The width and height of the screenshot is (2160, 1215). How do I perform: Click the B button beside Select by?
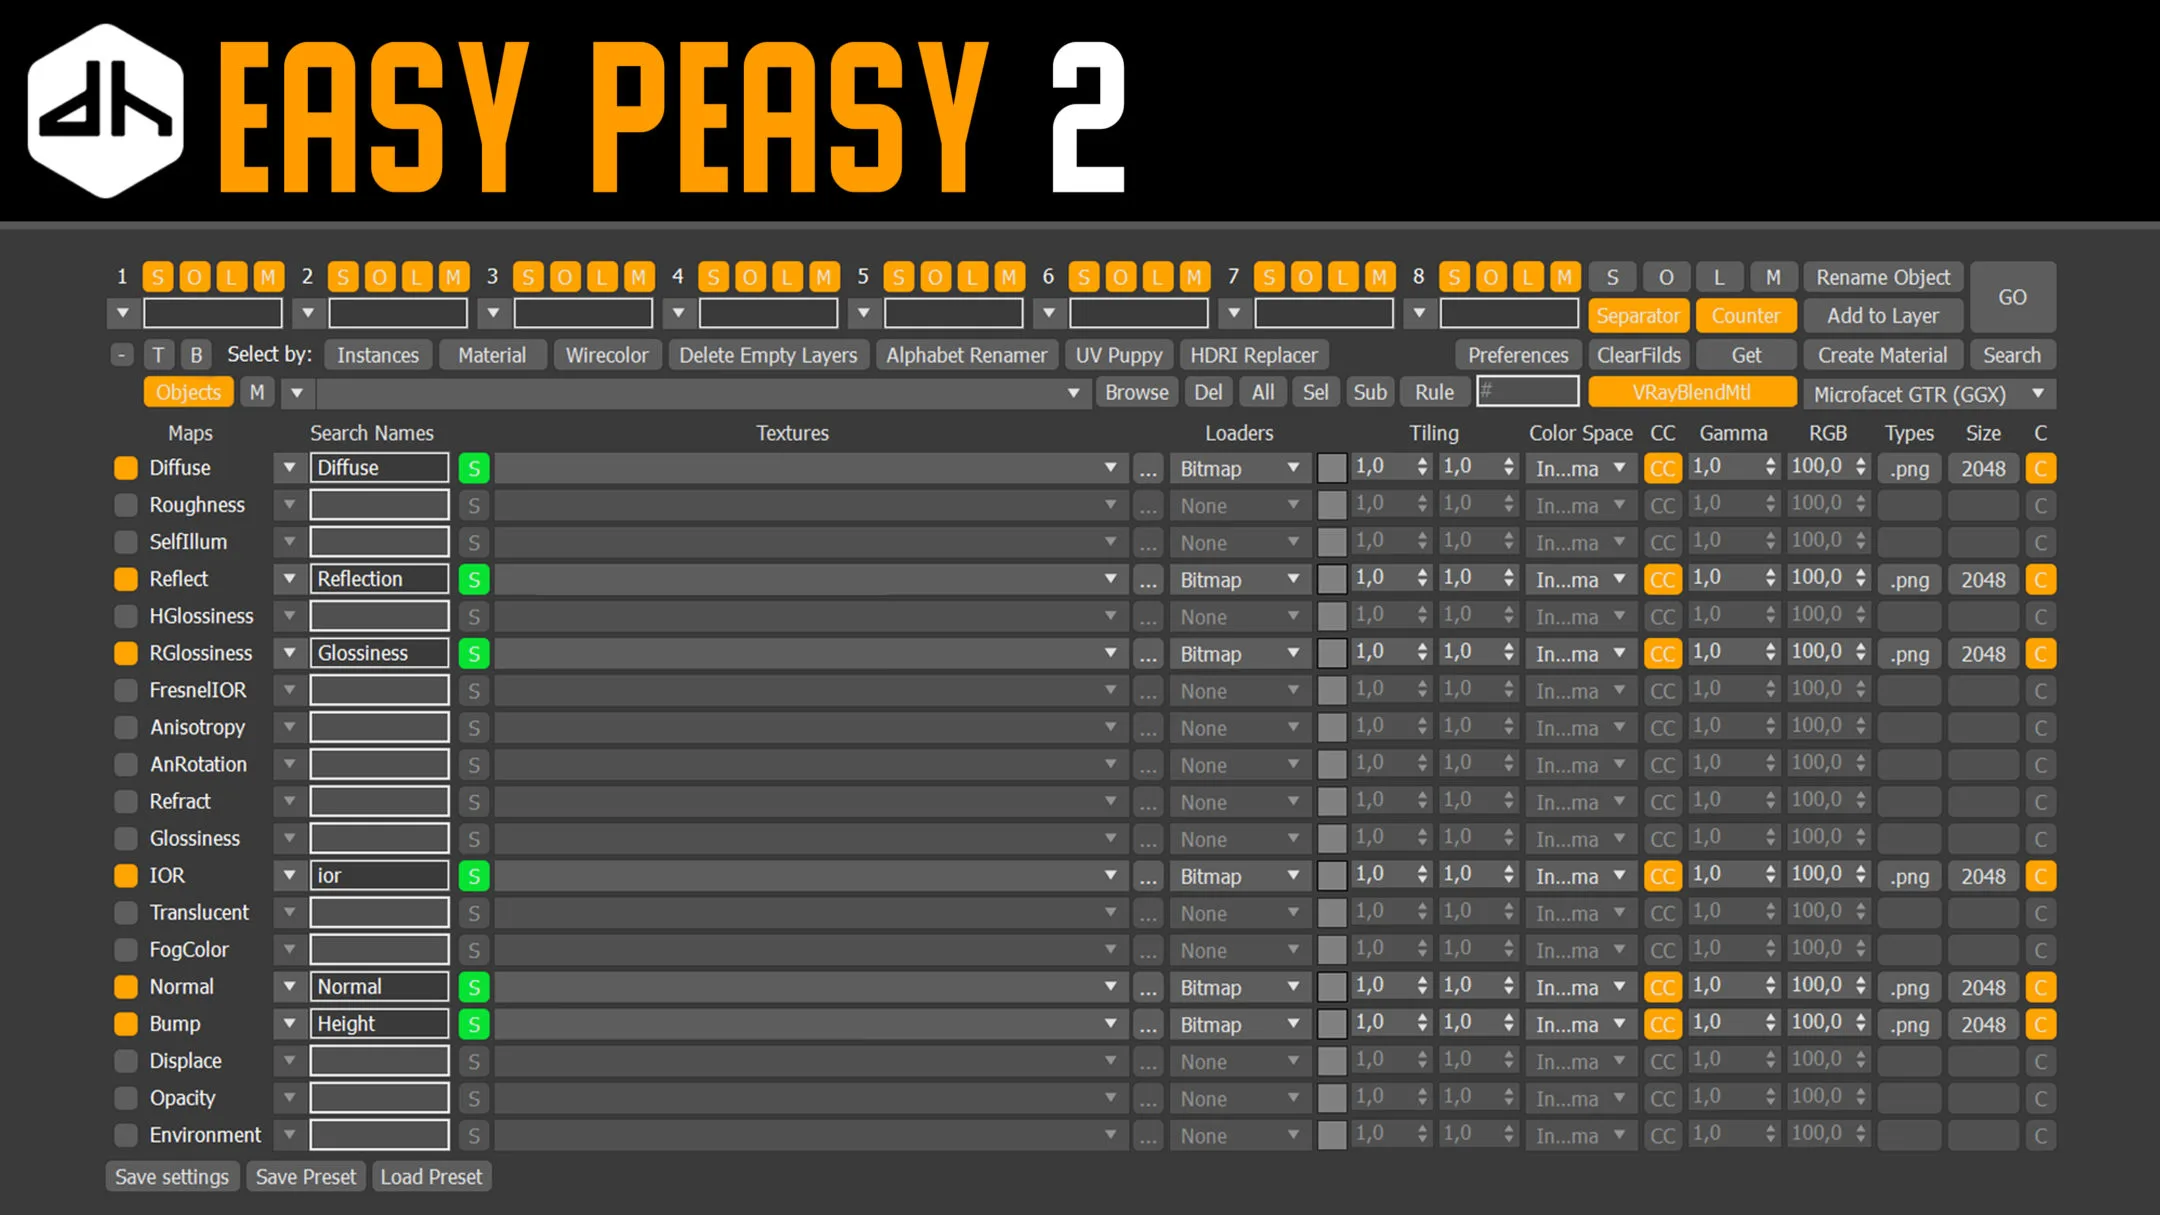[196, 355]
